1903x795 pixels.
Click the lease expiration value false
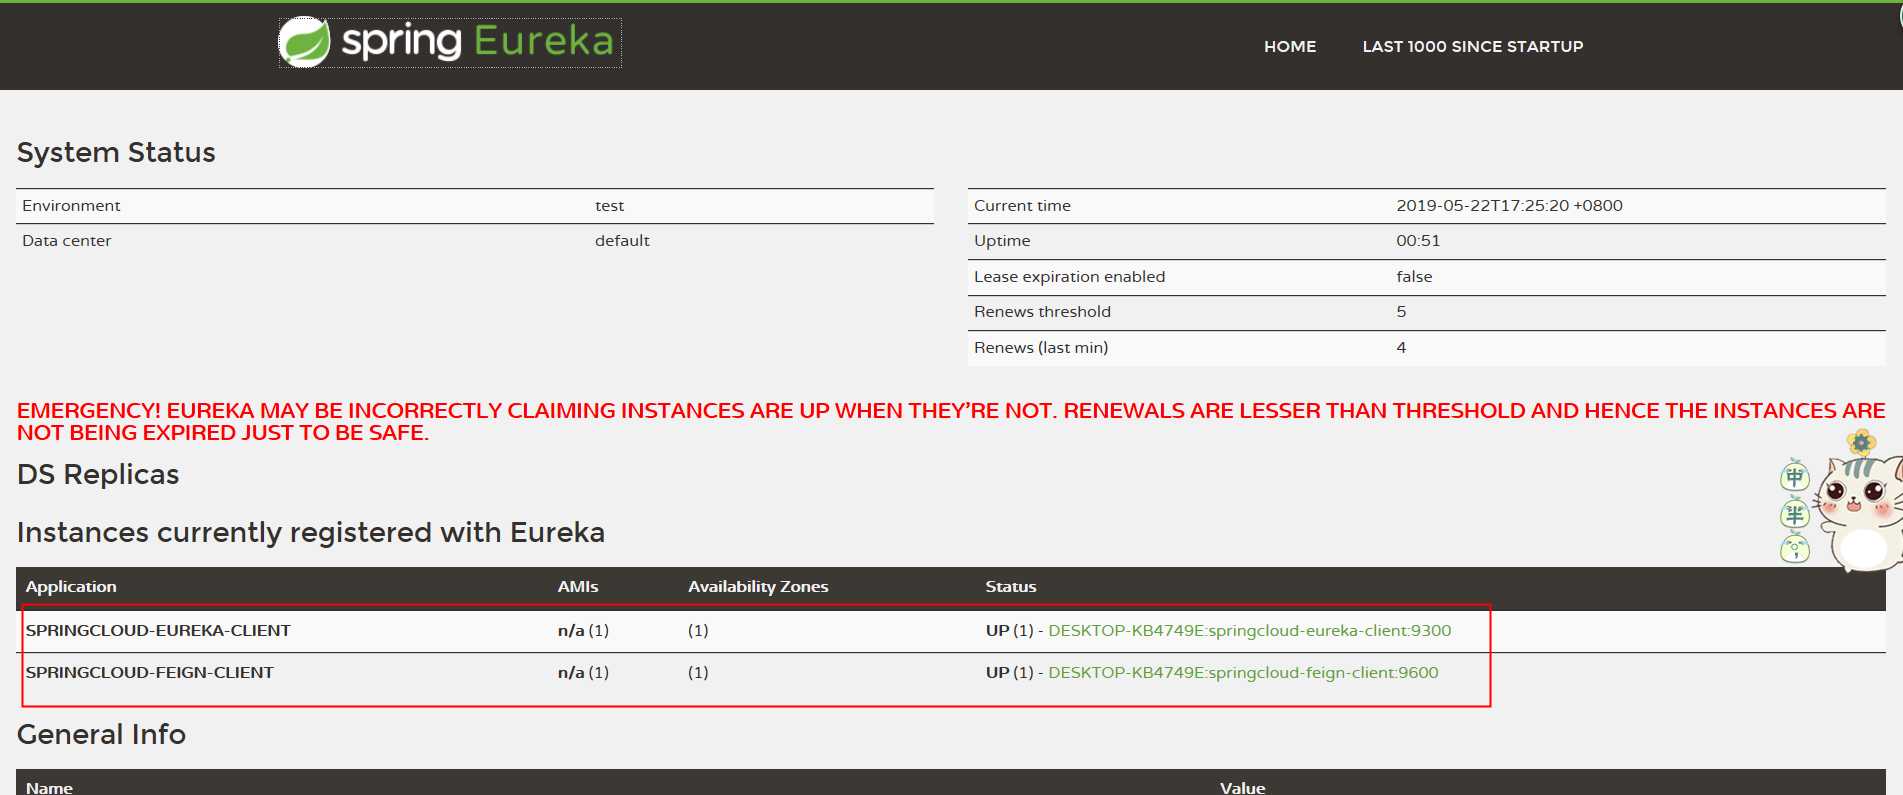tap(1414, 276)
